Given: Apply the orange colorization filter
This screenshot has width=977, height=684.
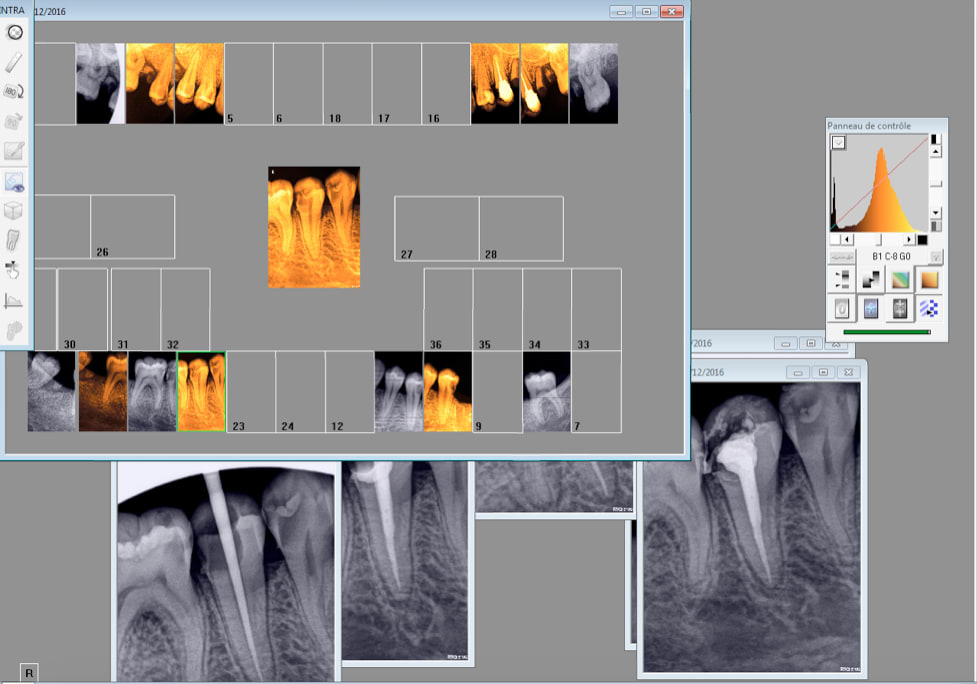Looking at the screenshot, I should [929, 280].
